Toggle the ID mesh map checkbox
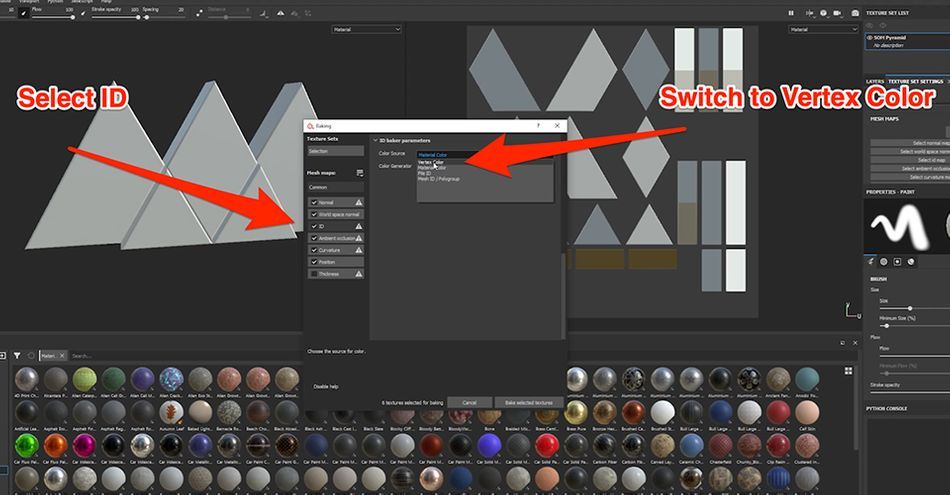 [314, 226]
